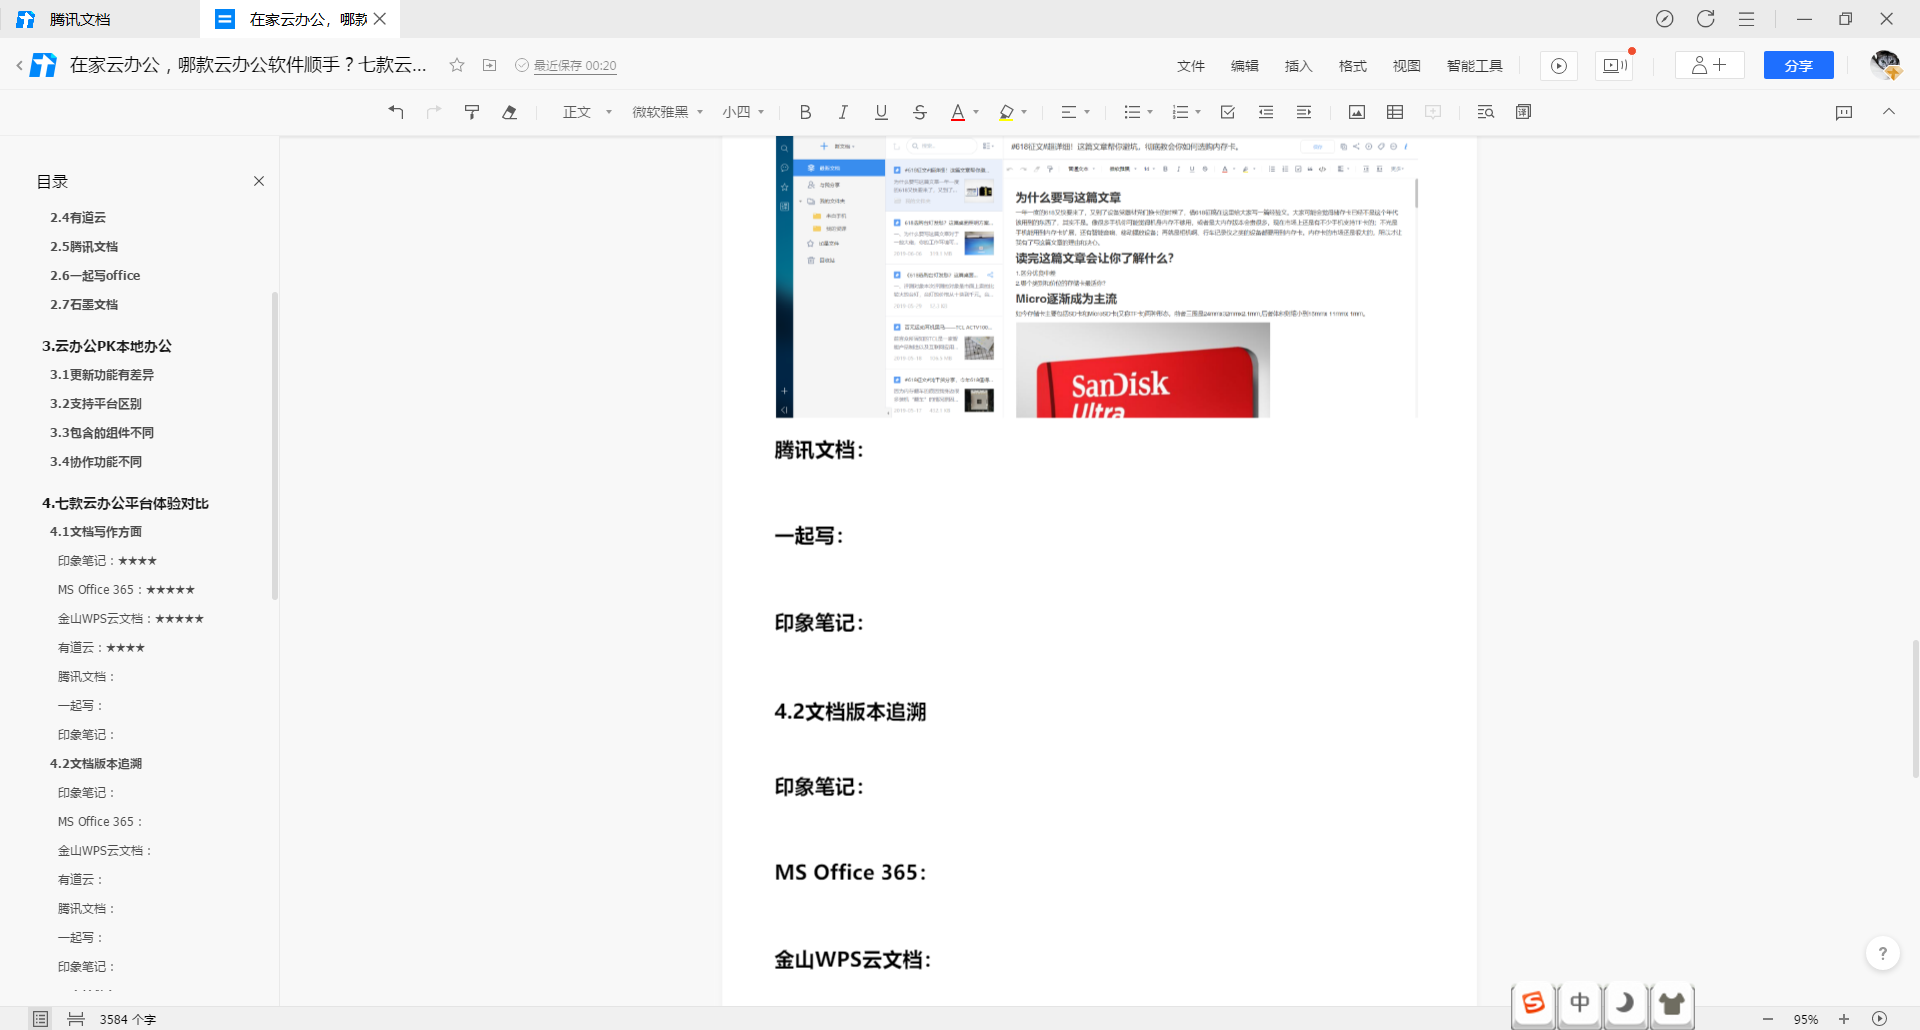Screen dimensions: 1920x1030
Task: Click the 95% zoom level
Action: pyautogui.click(x=1806, y=1019)
